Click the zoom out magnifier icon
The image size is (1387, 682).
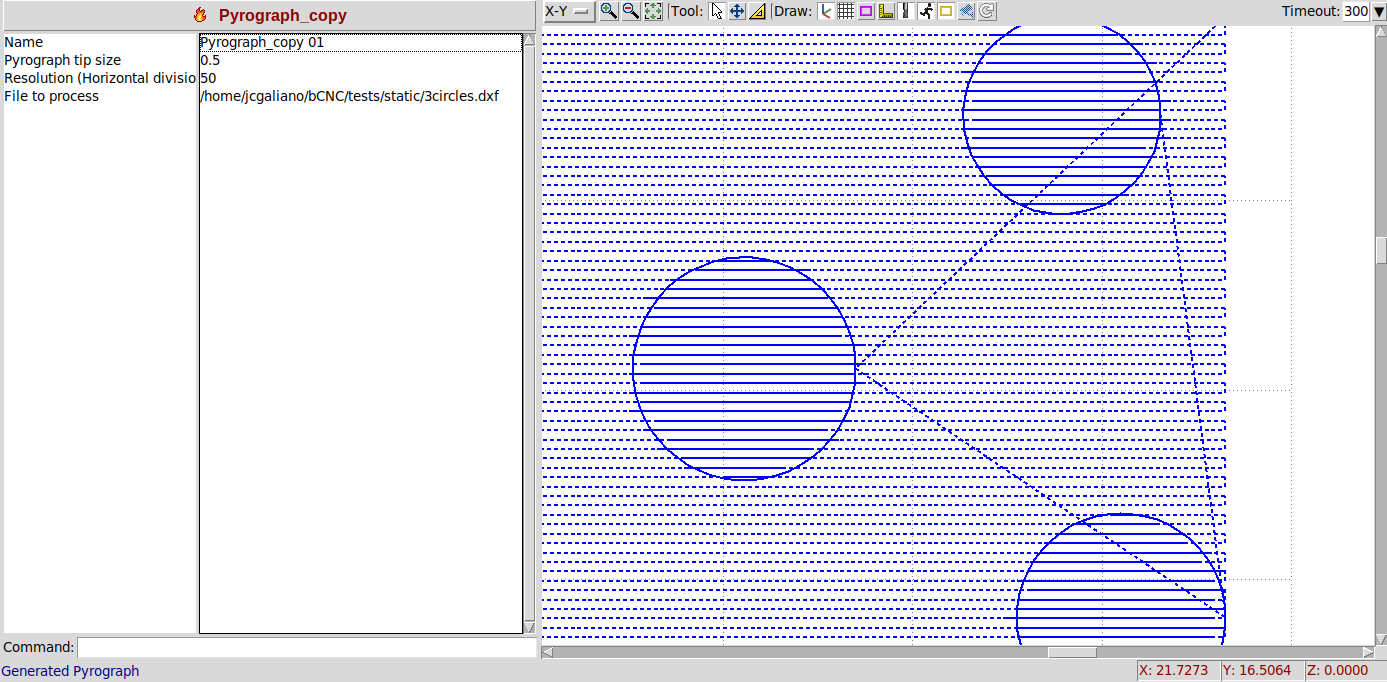click(630, 11)
